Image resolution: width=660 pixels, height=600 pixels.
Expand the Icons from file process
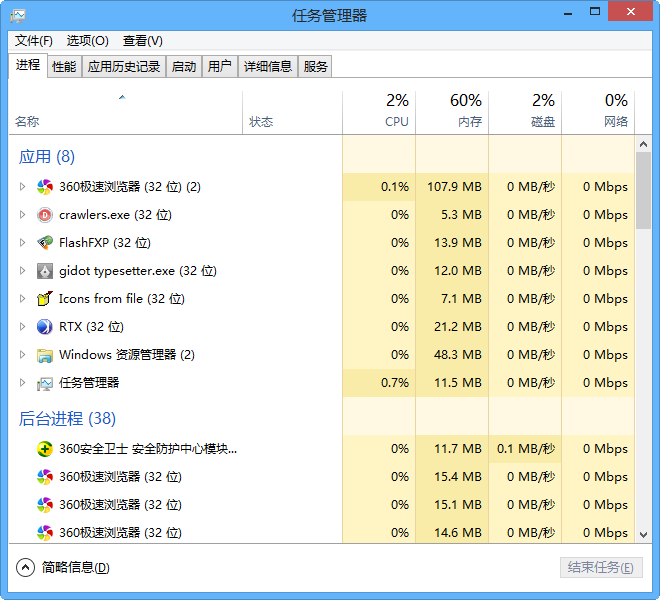click(22, 299)
